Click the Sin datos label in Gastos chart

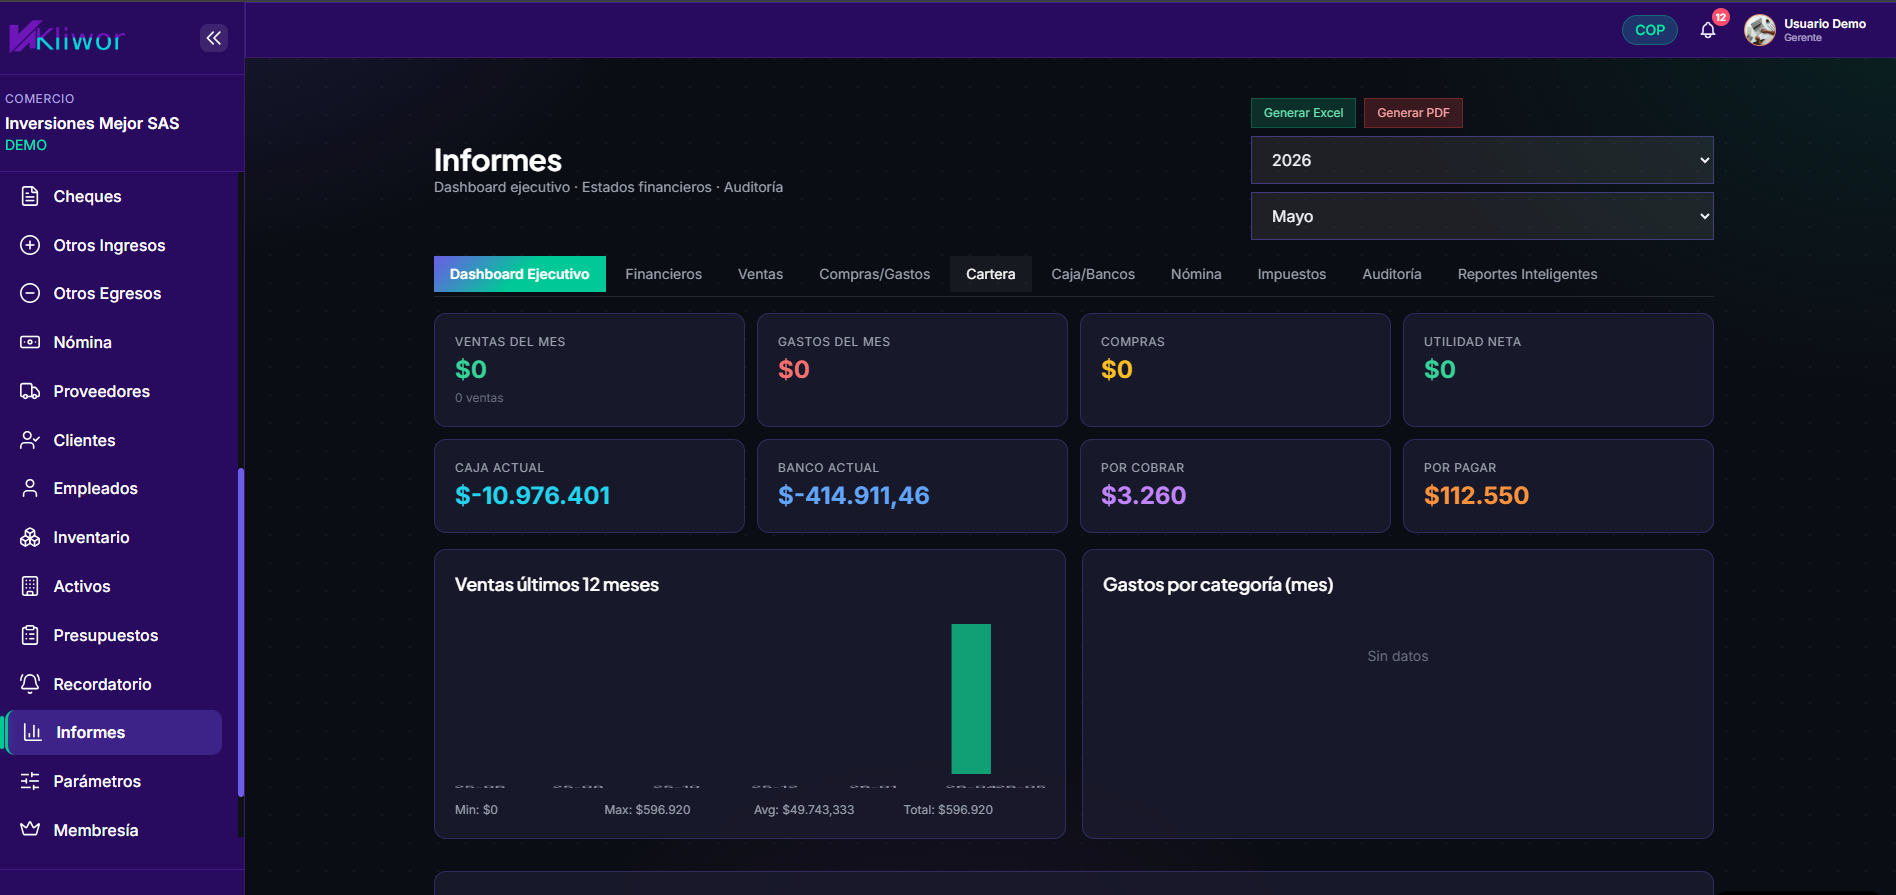[x=1398, y=656]
